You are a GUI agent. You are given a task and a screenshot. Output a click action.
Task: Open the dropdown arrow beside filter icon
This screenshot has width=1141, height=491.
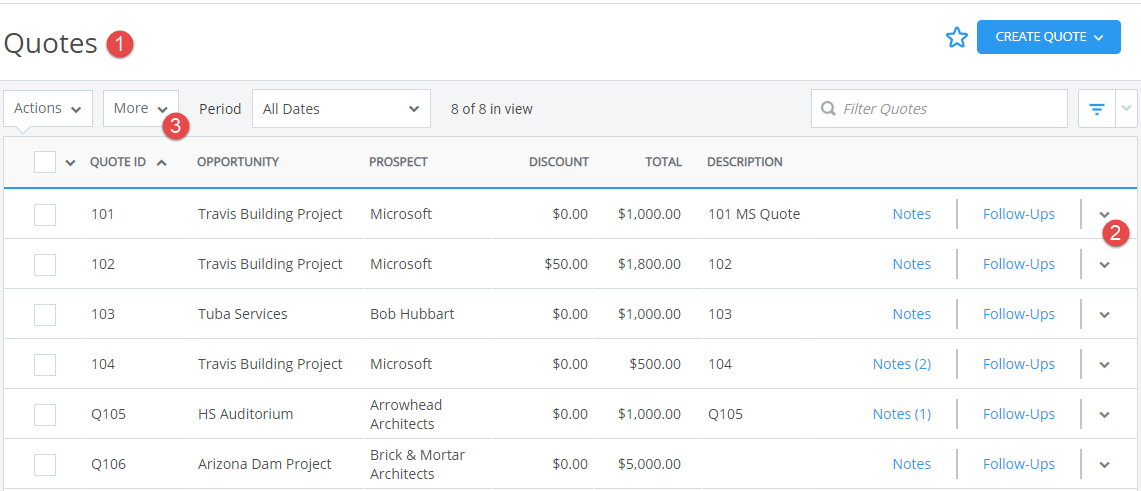tap(1126, 109)
